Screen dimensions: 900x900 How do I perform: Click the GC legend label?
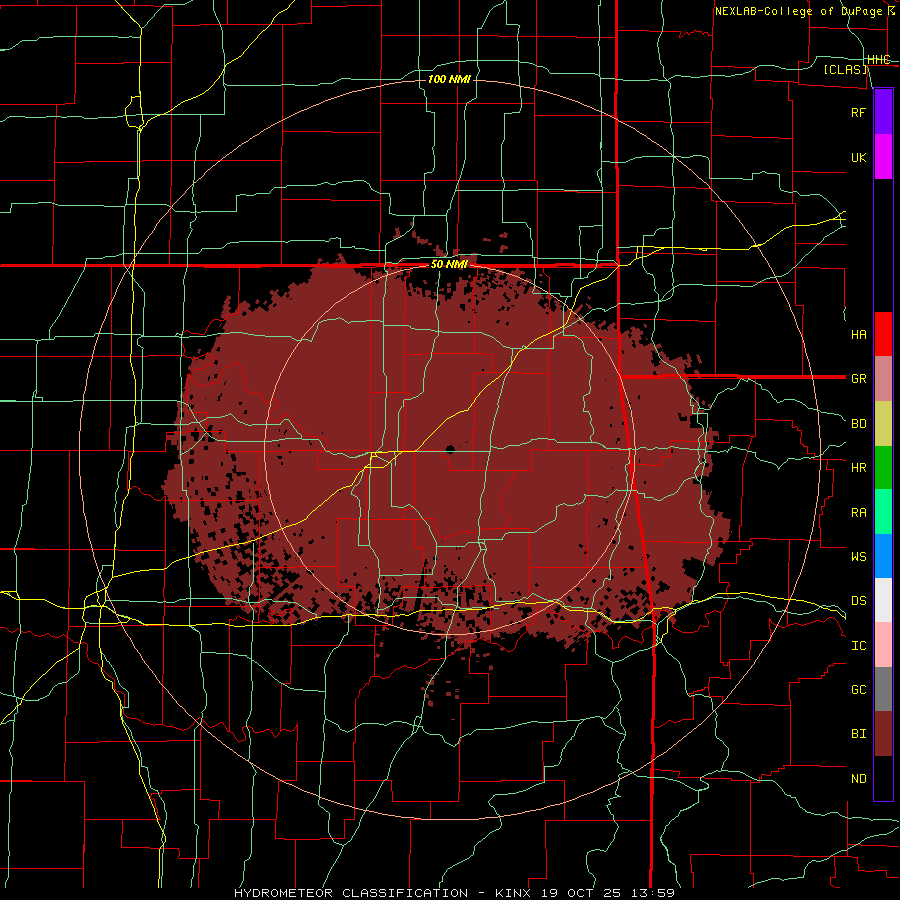pyautogui.click(x=858, y=690)
